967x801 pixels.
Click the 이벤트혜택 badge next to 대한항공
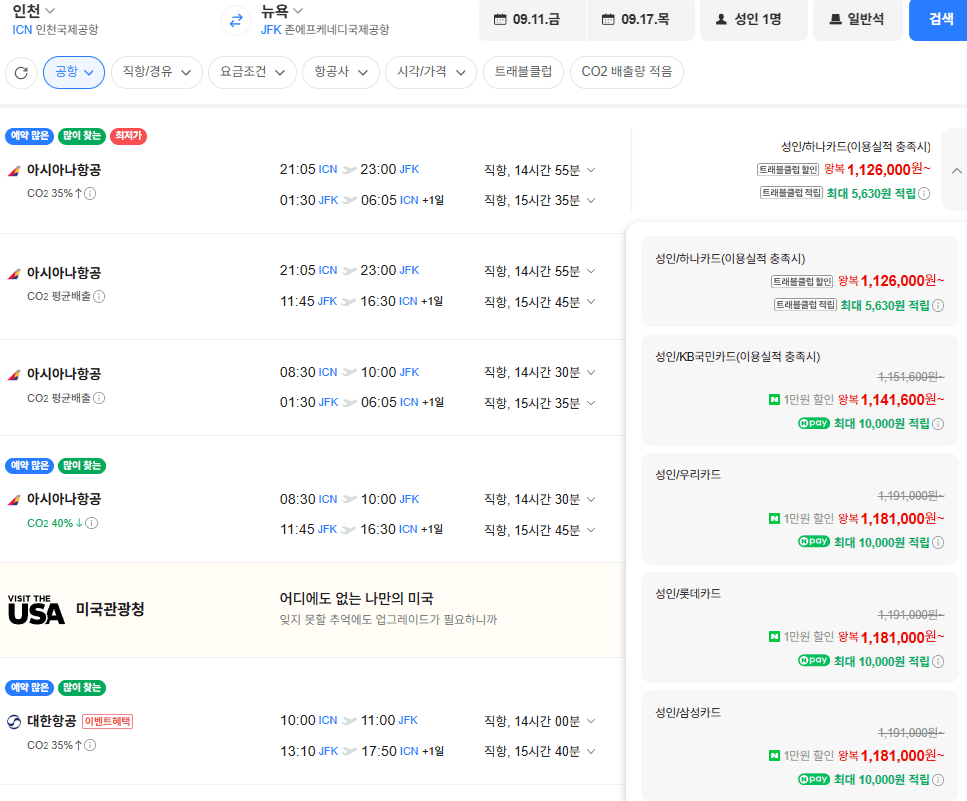[107, 721]
